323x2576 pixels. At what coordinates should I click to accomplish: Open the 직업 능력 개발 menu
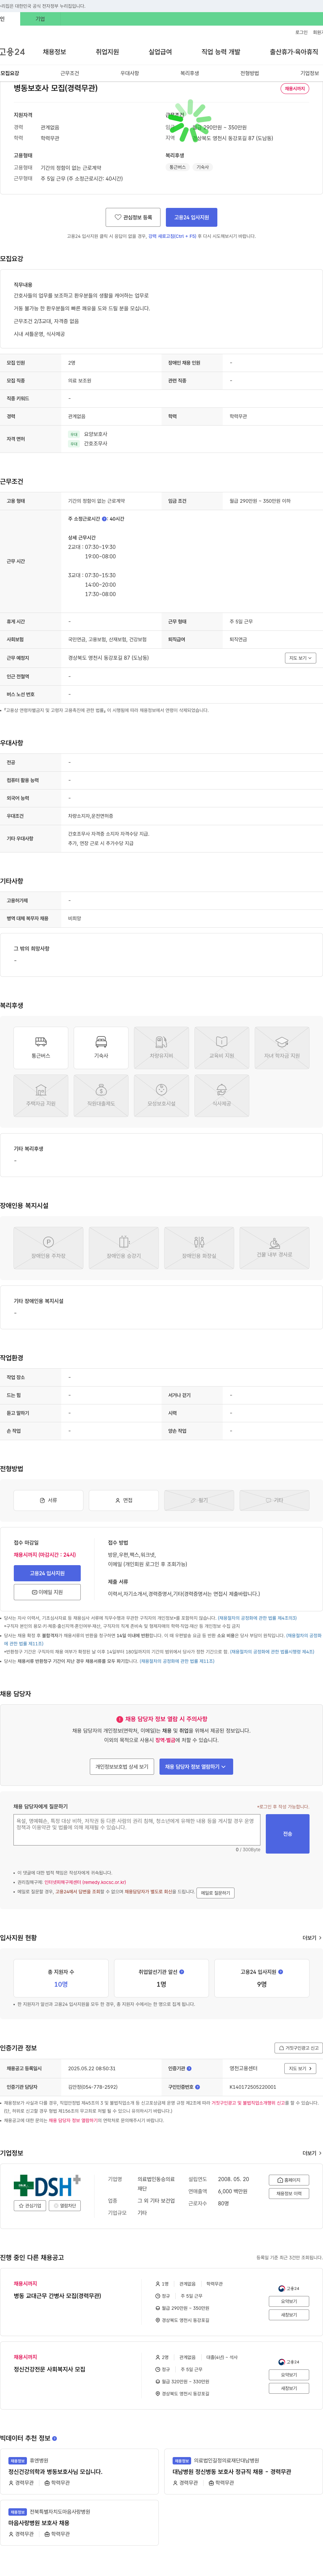pos(221,52)
